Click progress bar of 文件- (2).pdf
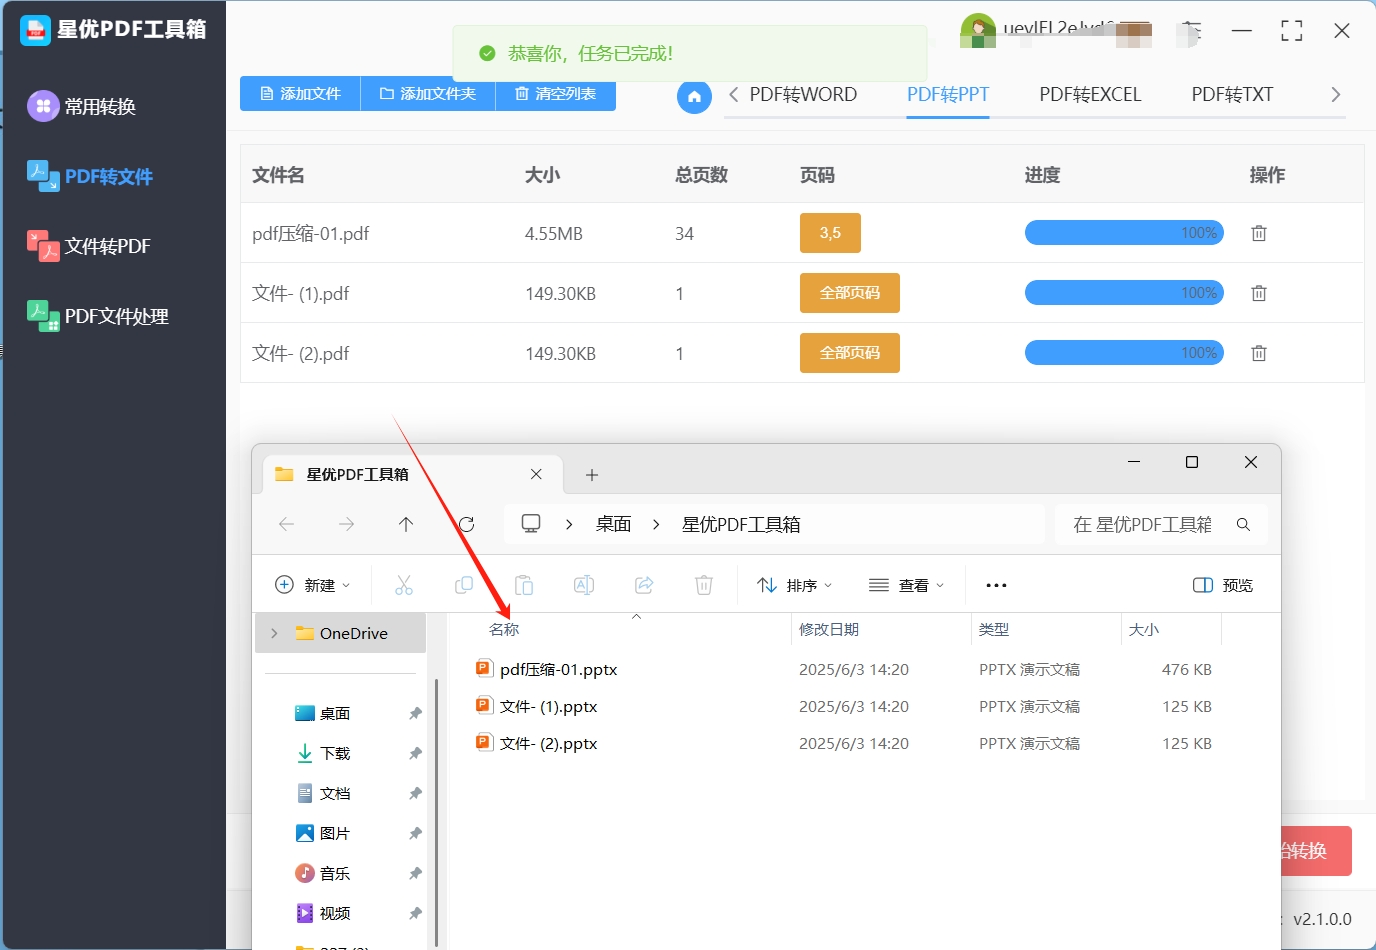The width and height of the screenshot is (1376, 950). [1124, 353]
